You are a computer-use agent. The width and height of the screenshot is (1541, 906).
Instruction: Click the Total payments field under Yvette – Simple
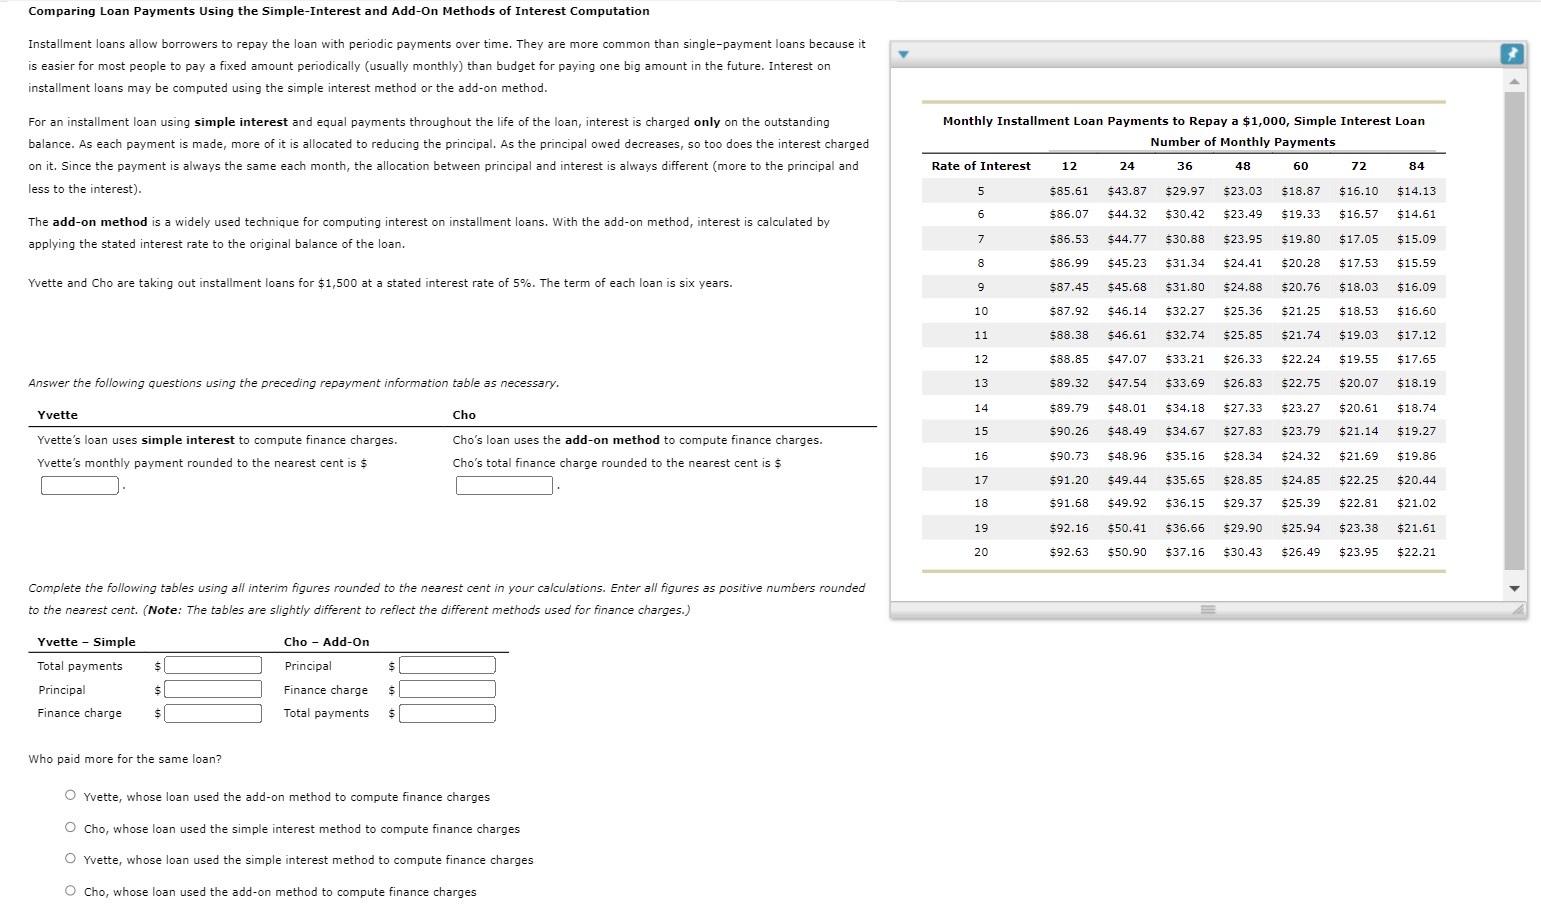[212, 665]
